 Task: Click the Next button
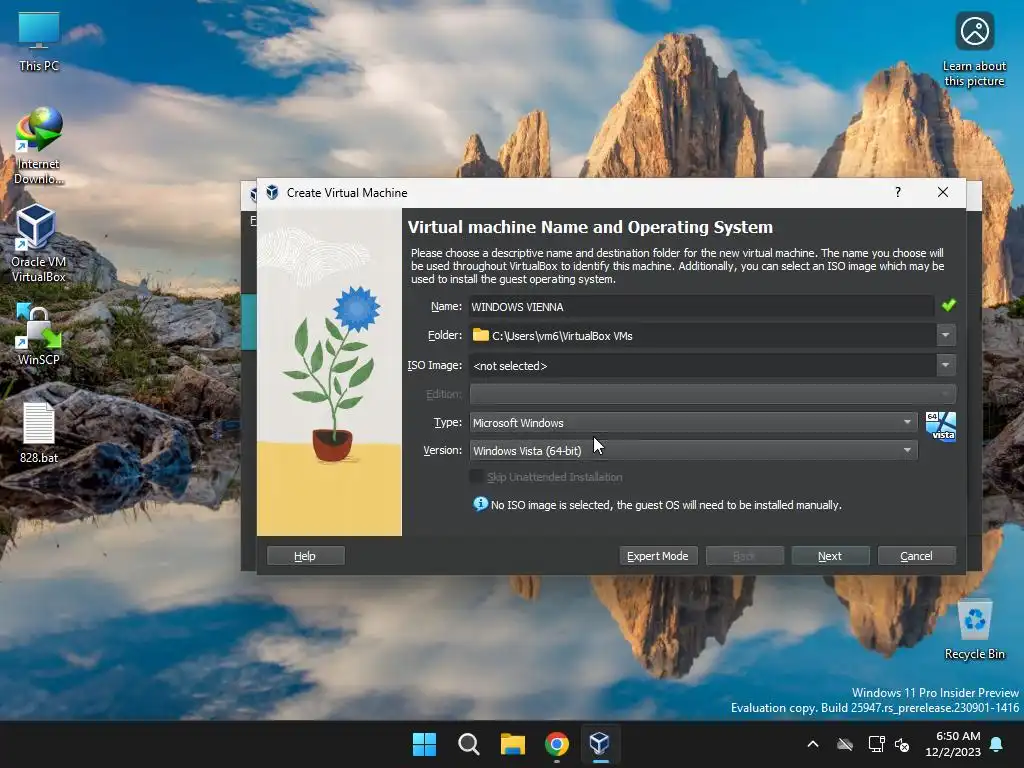pos(830,556)
